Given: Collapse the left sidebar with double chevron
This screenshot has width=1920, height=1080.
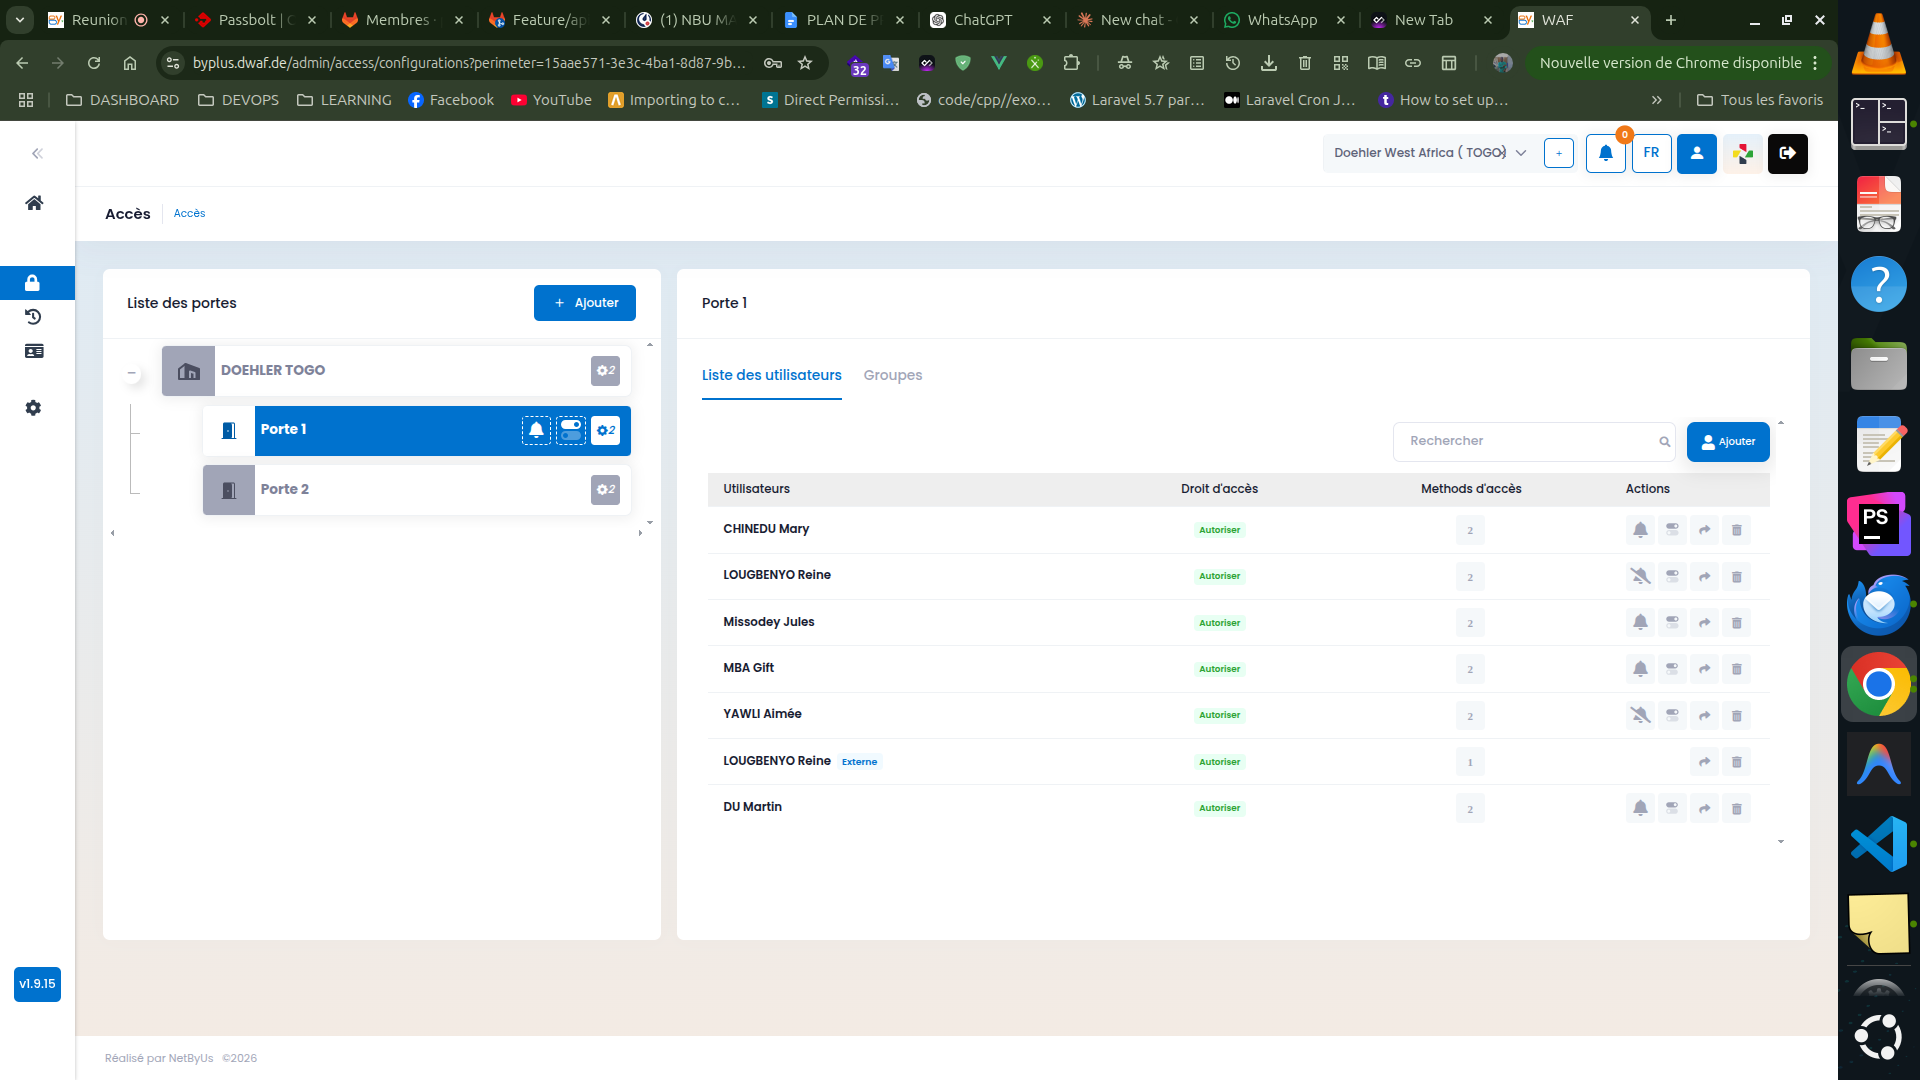Looking at the screenshot, I should [37, 153].
